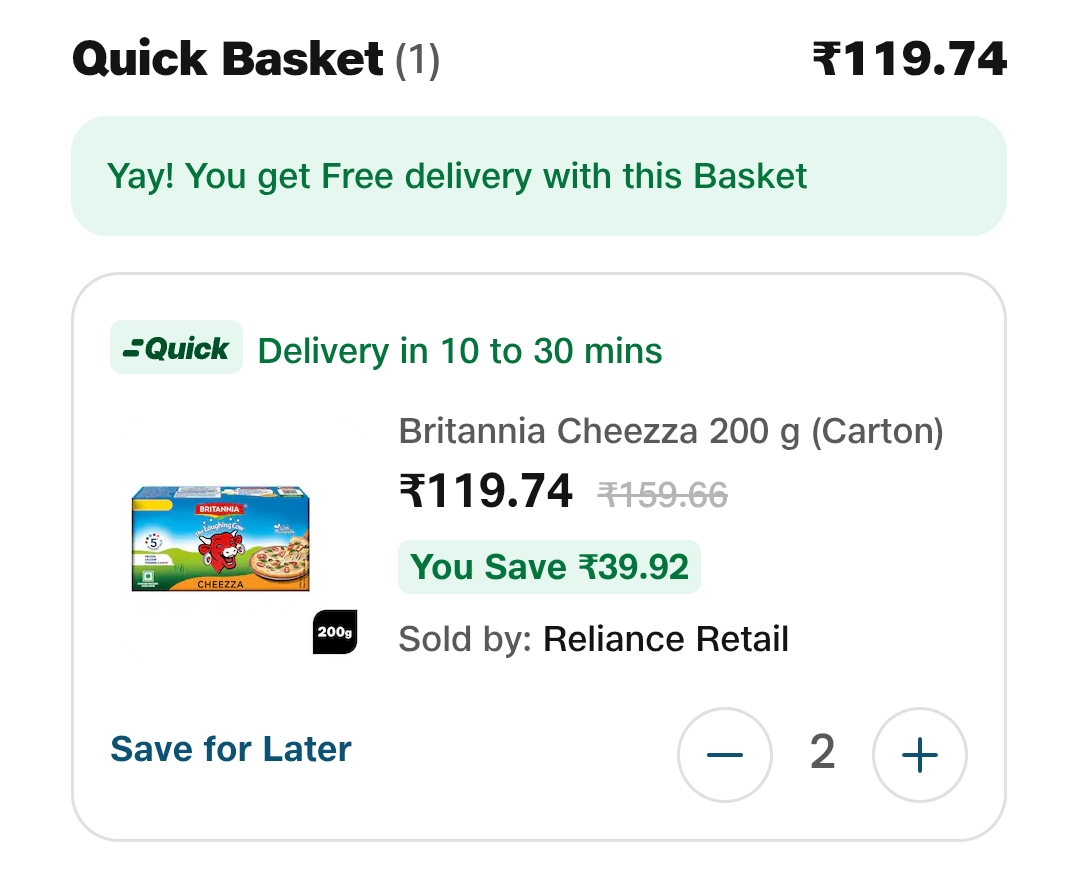Click the You Save ₹39.92 tag
Screen dimensions: 1079x882
coord(549,567)
